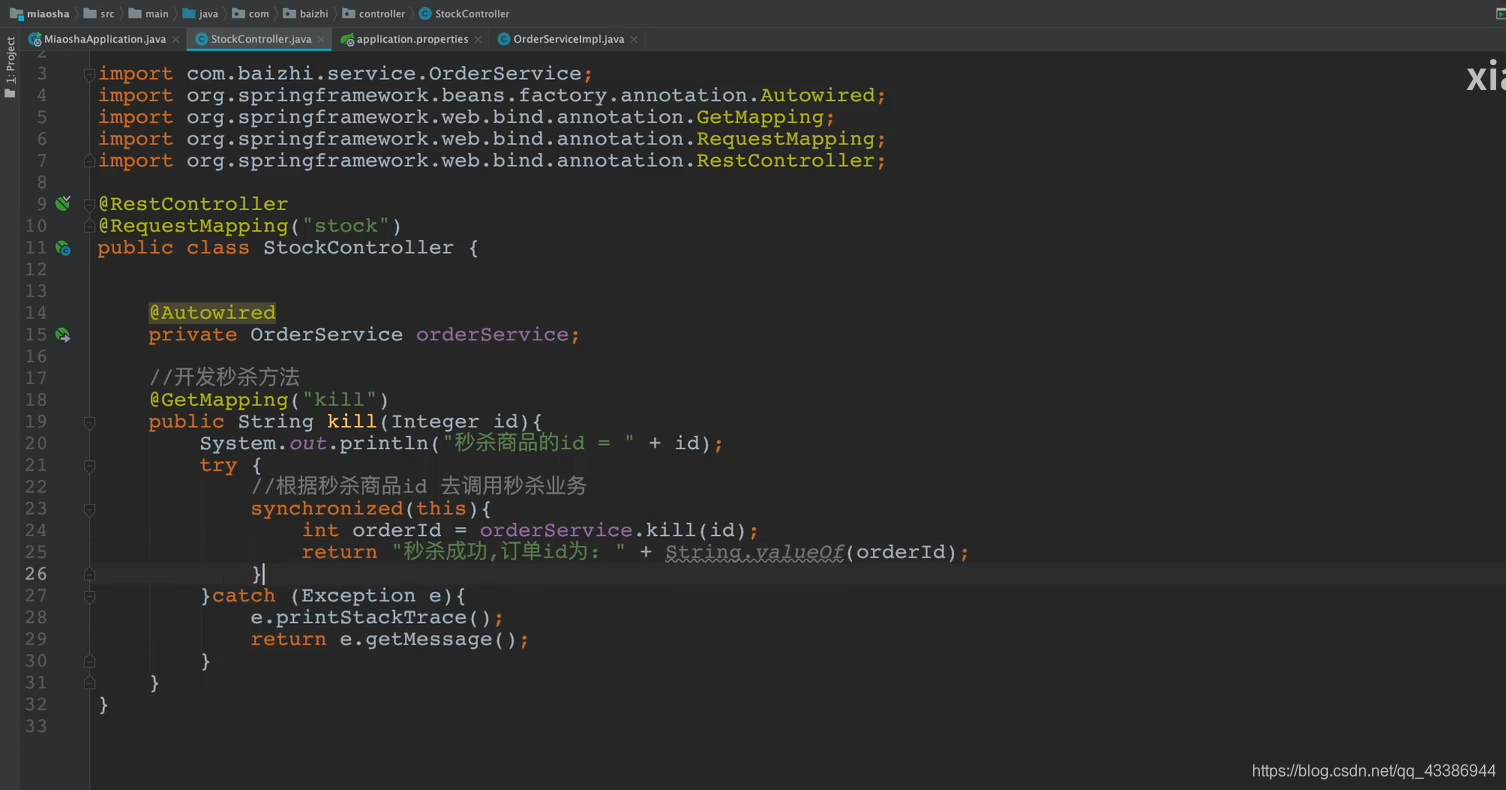This screenshot has height=790, width=1506.
Task: Click e.getMessage() on line 29
Action: pos(428,640)
